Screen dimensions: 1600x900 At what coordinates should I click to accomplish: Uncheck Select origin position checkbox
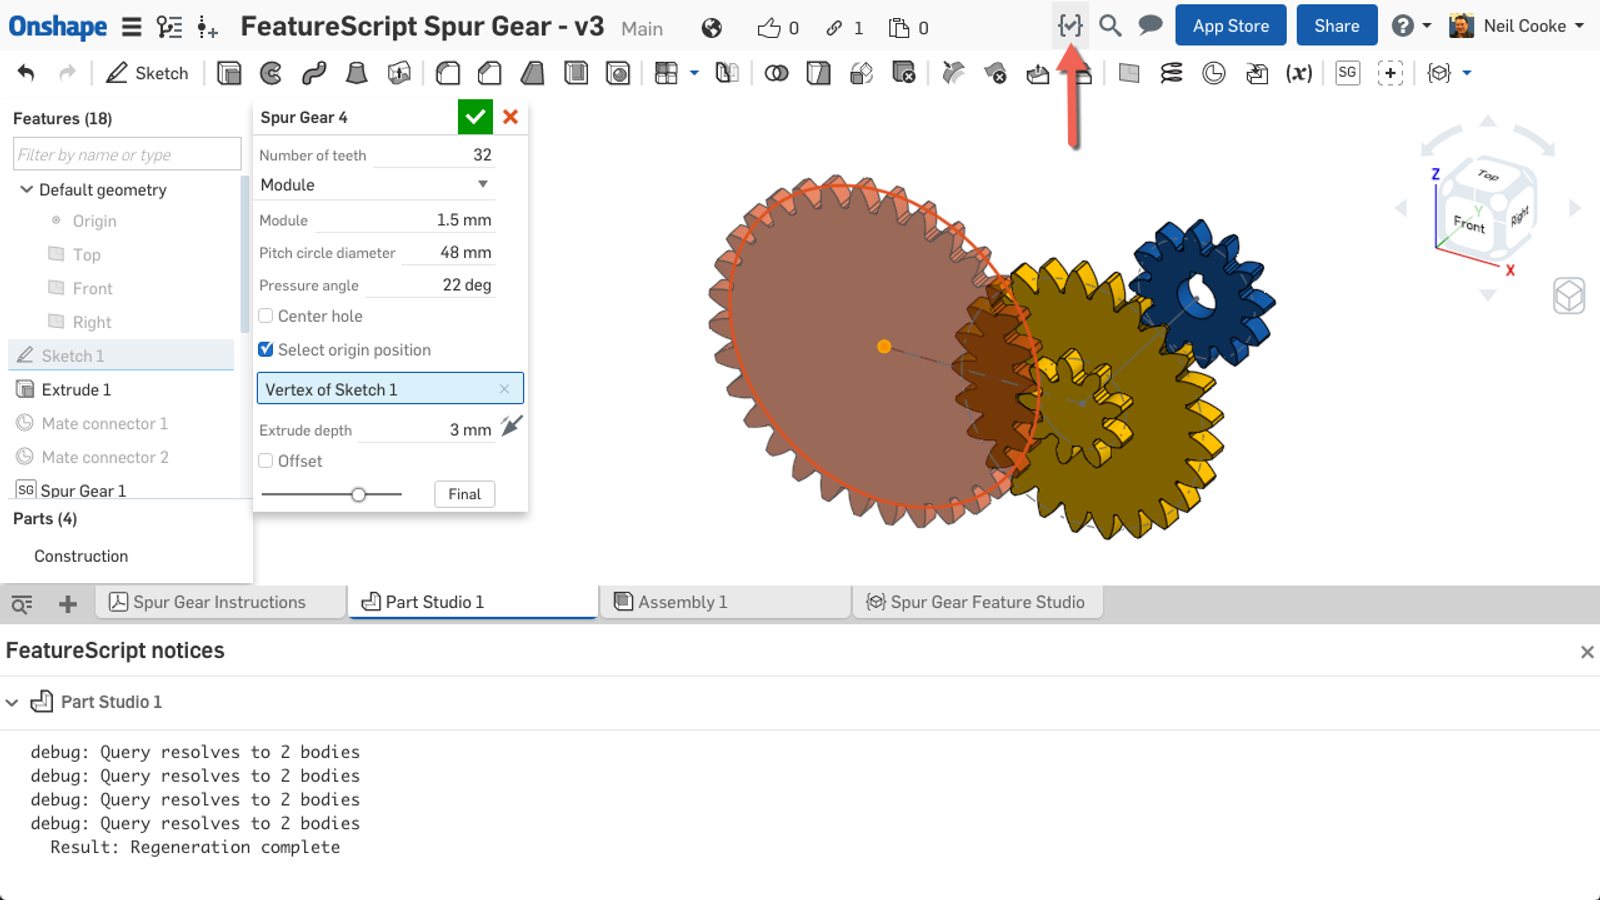click(266, 350)
